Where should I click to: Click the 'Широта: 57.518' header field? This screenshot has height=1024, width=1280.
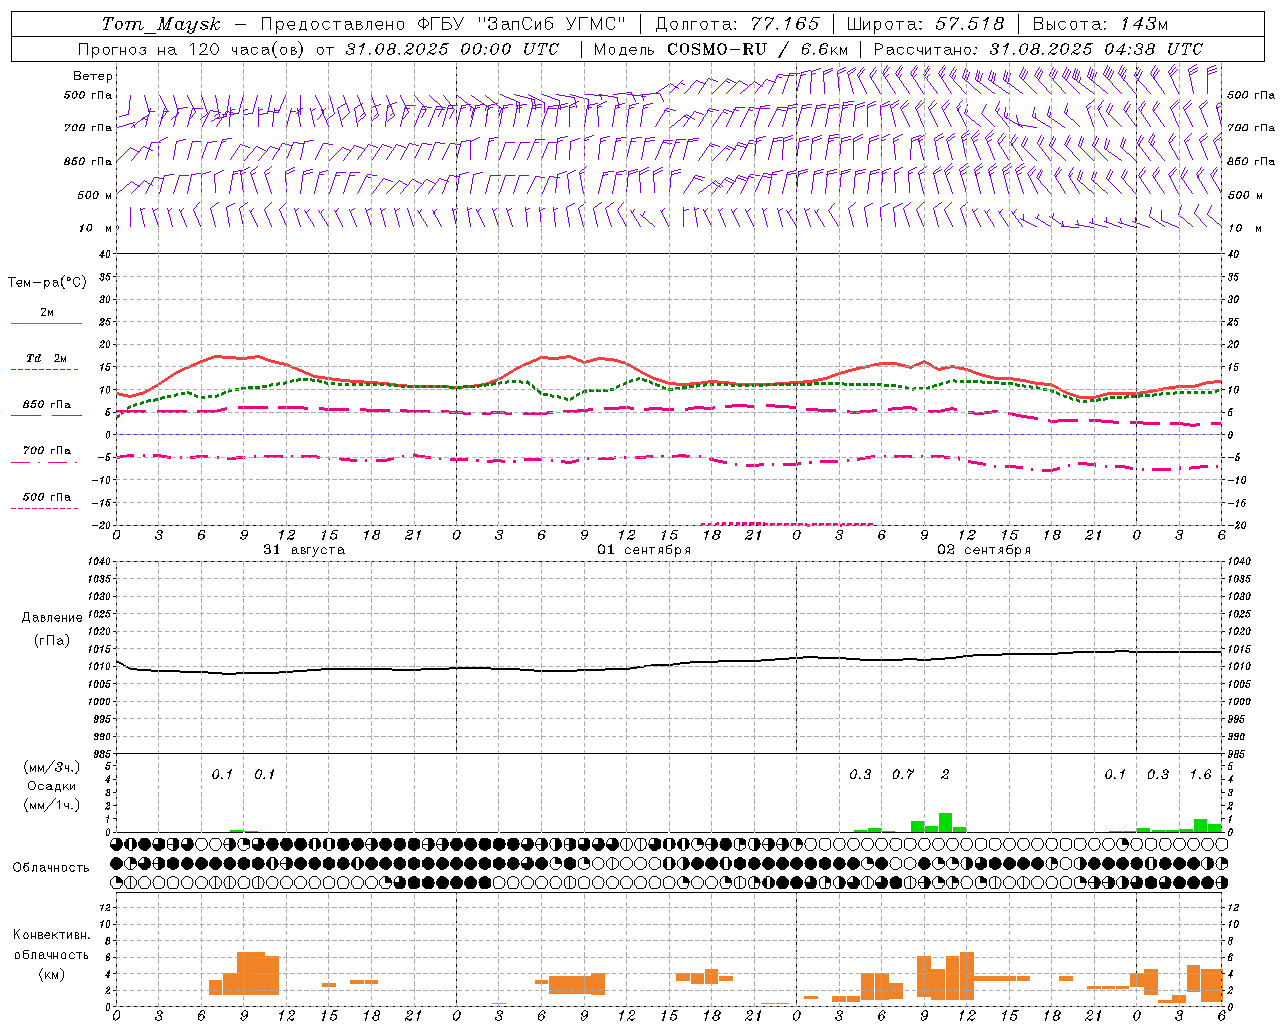(x=925, y=24)
